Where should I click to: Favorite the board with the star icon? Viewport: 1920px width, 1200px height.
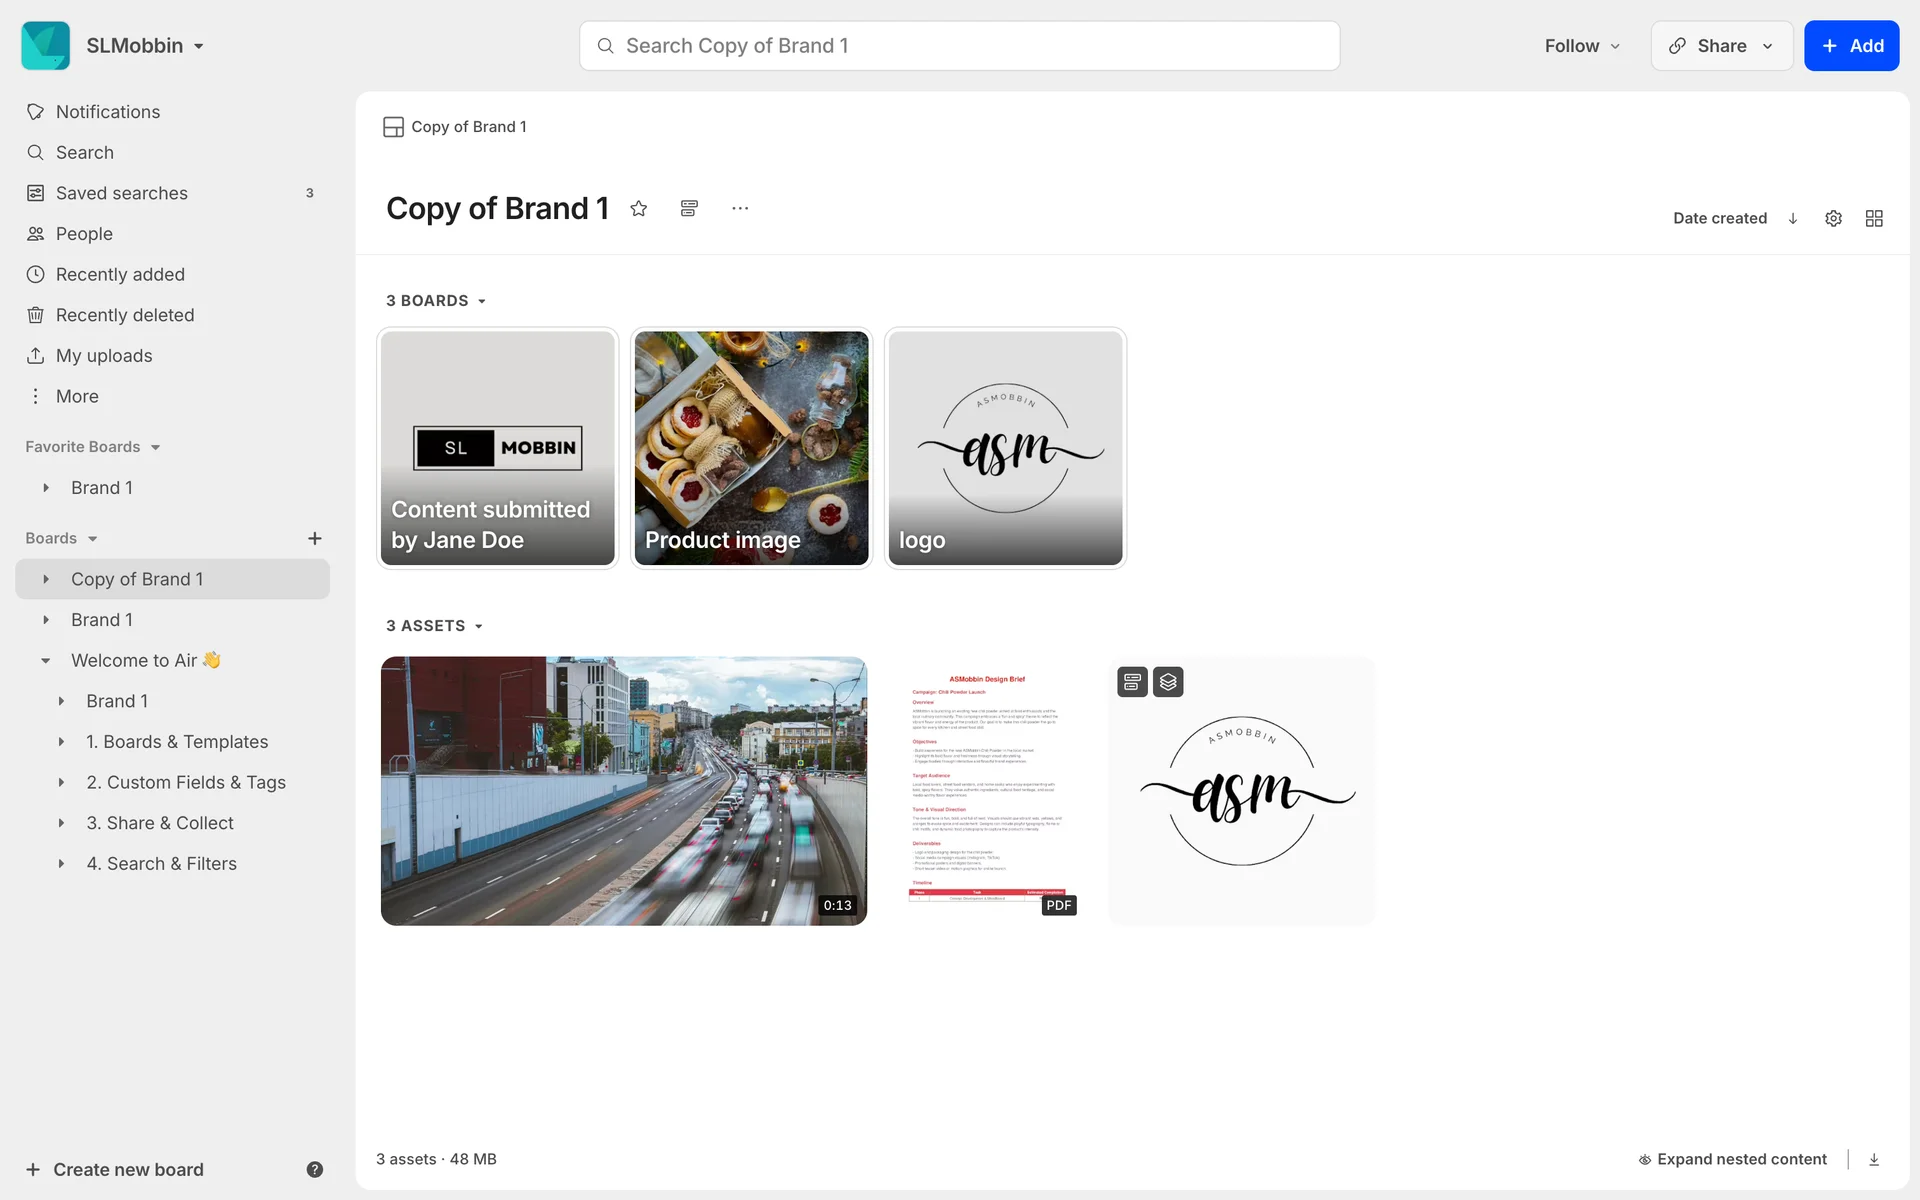point(638,208)
